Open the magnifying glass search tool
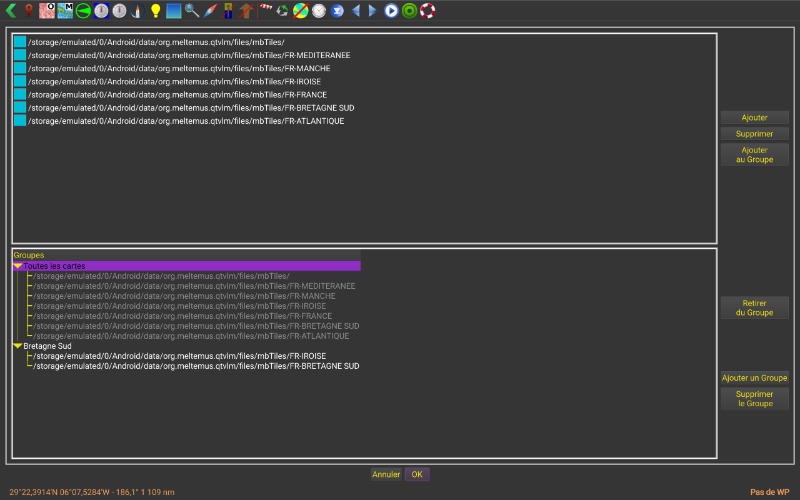Image resolution: width=800 pixels, height=500 pixels. tap(191, 11)
